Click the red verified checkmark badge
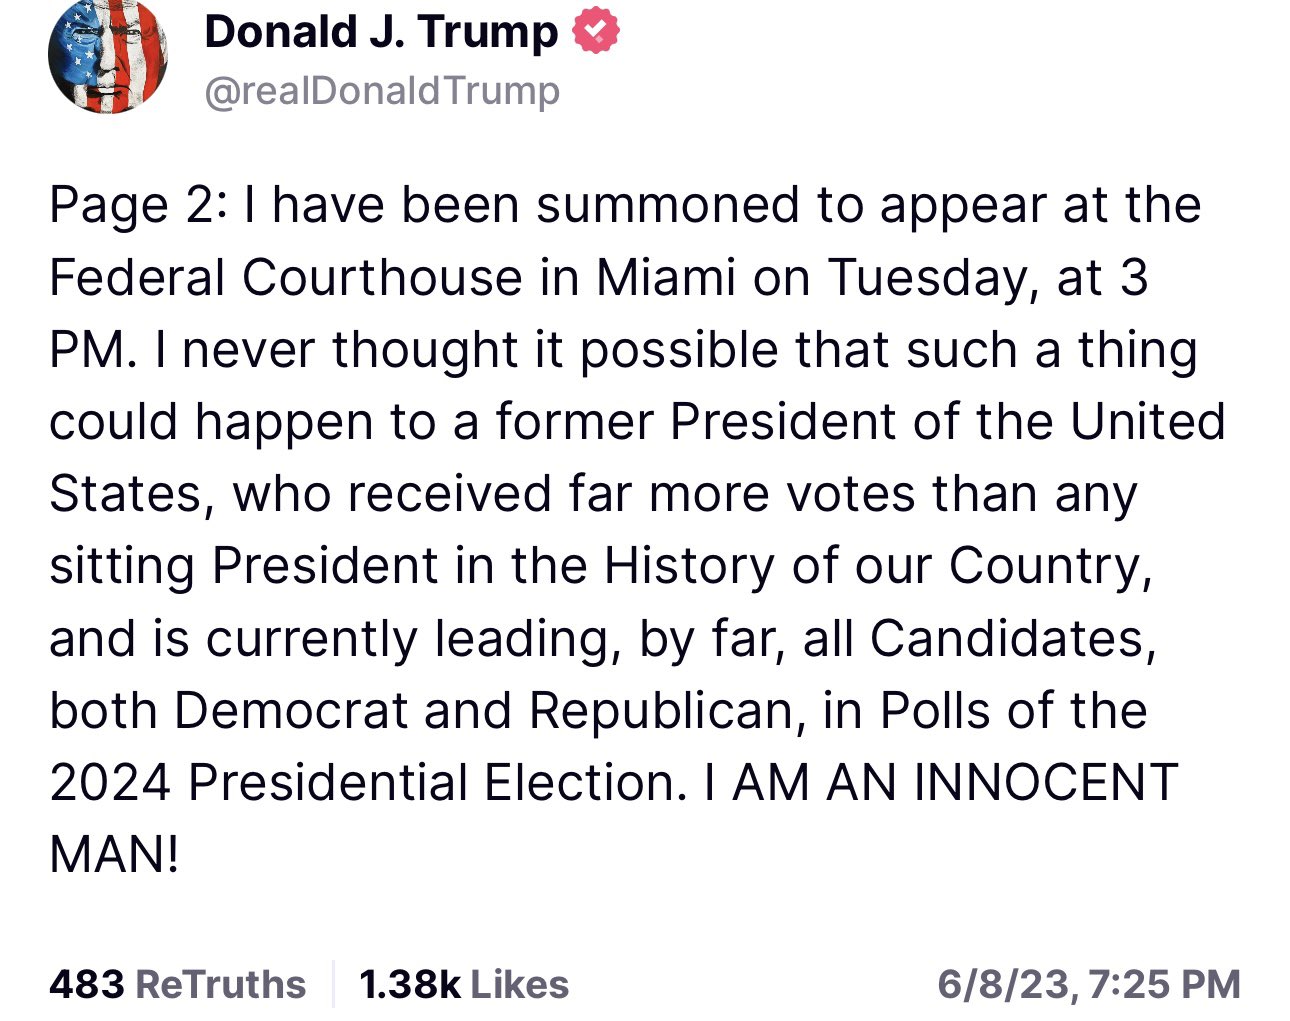1290x1021 pixels. tap(595, 31)
